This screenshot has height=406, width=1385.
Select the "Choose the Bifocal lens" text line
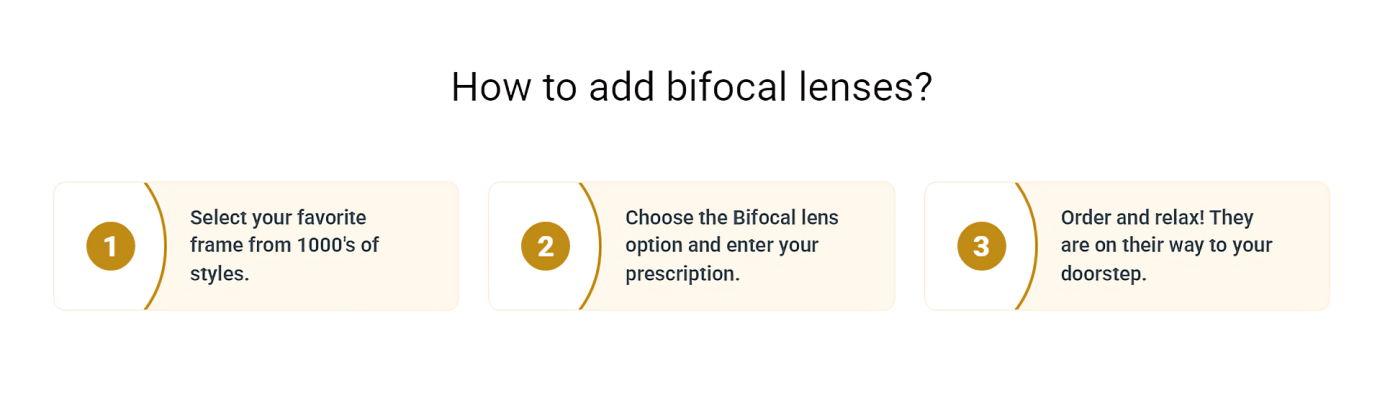tap(731, 218)
